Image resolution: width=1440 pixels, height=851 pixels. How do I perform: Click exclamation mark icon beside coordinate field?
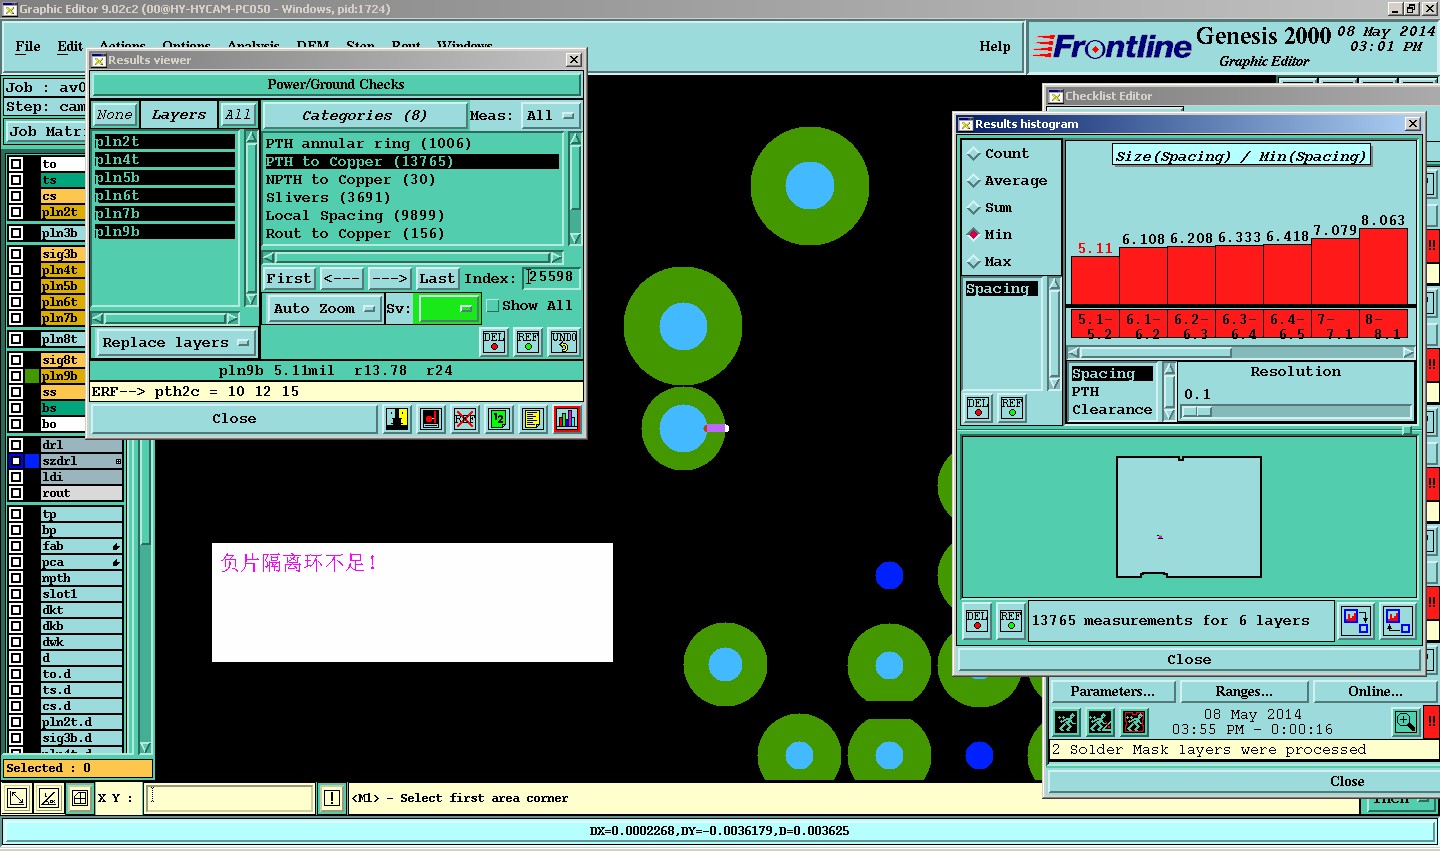pyautogui.click(x=332, y=798)
